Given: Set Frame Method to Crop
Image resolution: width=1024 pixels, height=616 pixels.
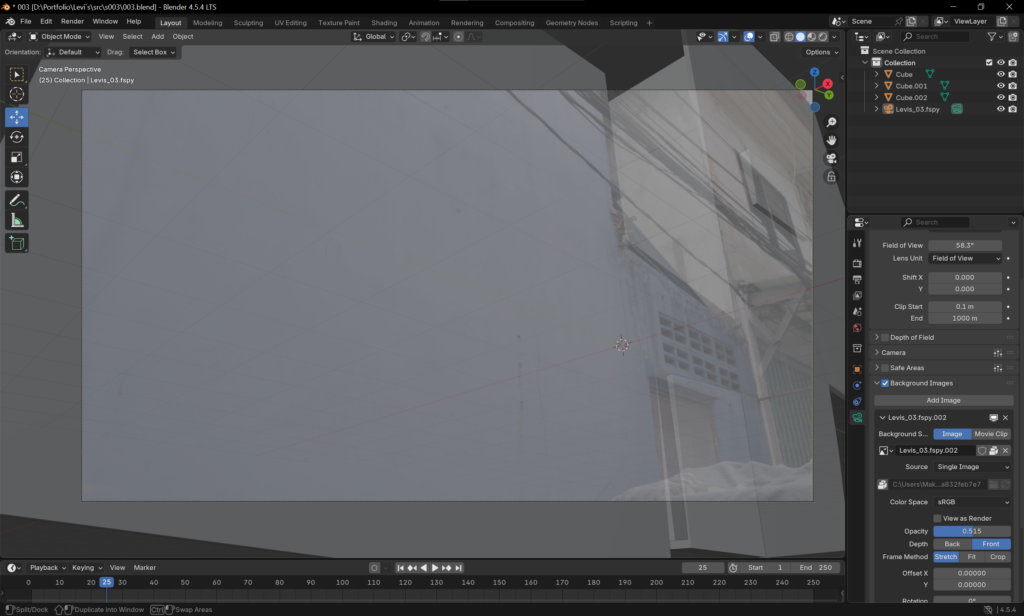Looking at the screenshot, I should click(x=997, y=556).
